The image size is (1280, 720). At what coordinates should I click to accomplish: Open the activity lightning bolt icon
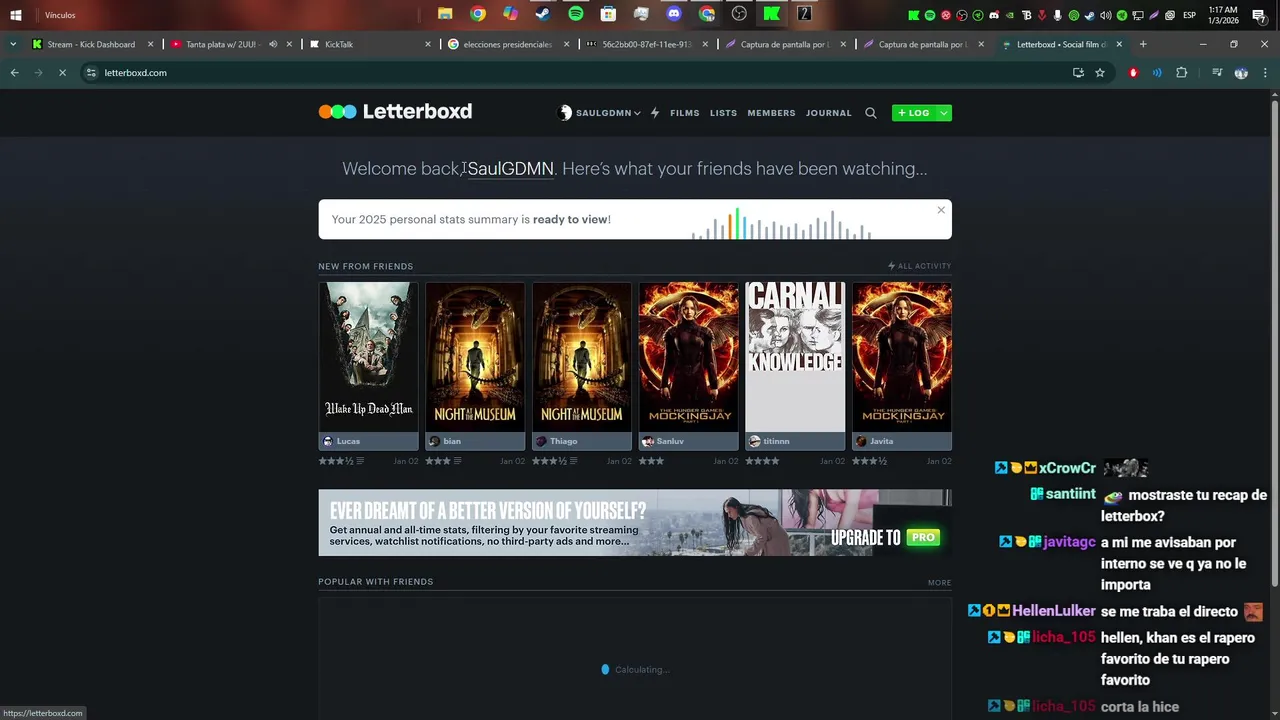pyautogui.click(x=655, y=113)
